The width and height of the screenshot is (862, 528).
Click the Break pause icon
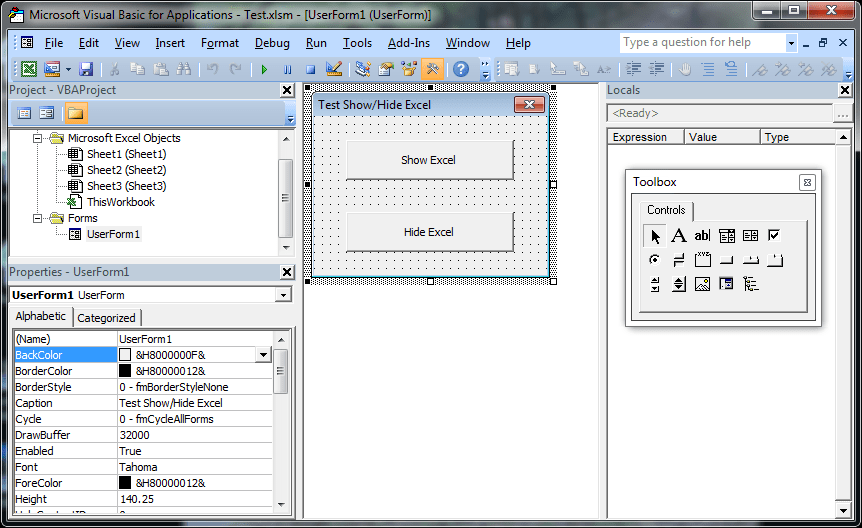point(288,69)
